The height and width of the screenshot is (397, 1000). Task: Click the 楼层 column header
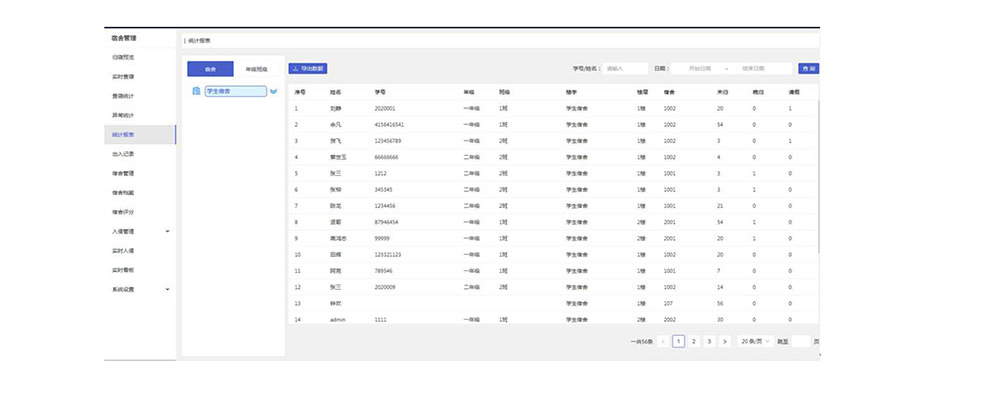[x=642, y=93]
